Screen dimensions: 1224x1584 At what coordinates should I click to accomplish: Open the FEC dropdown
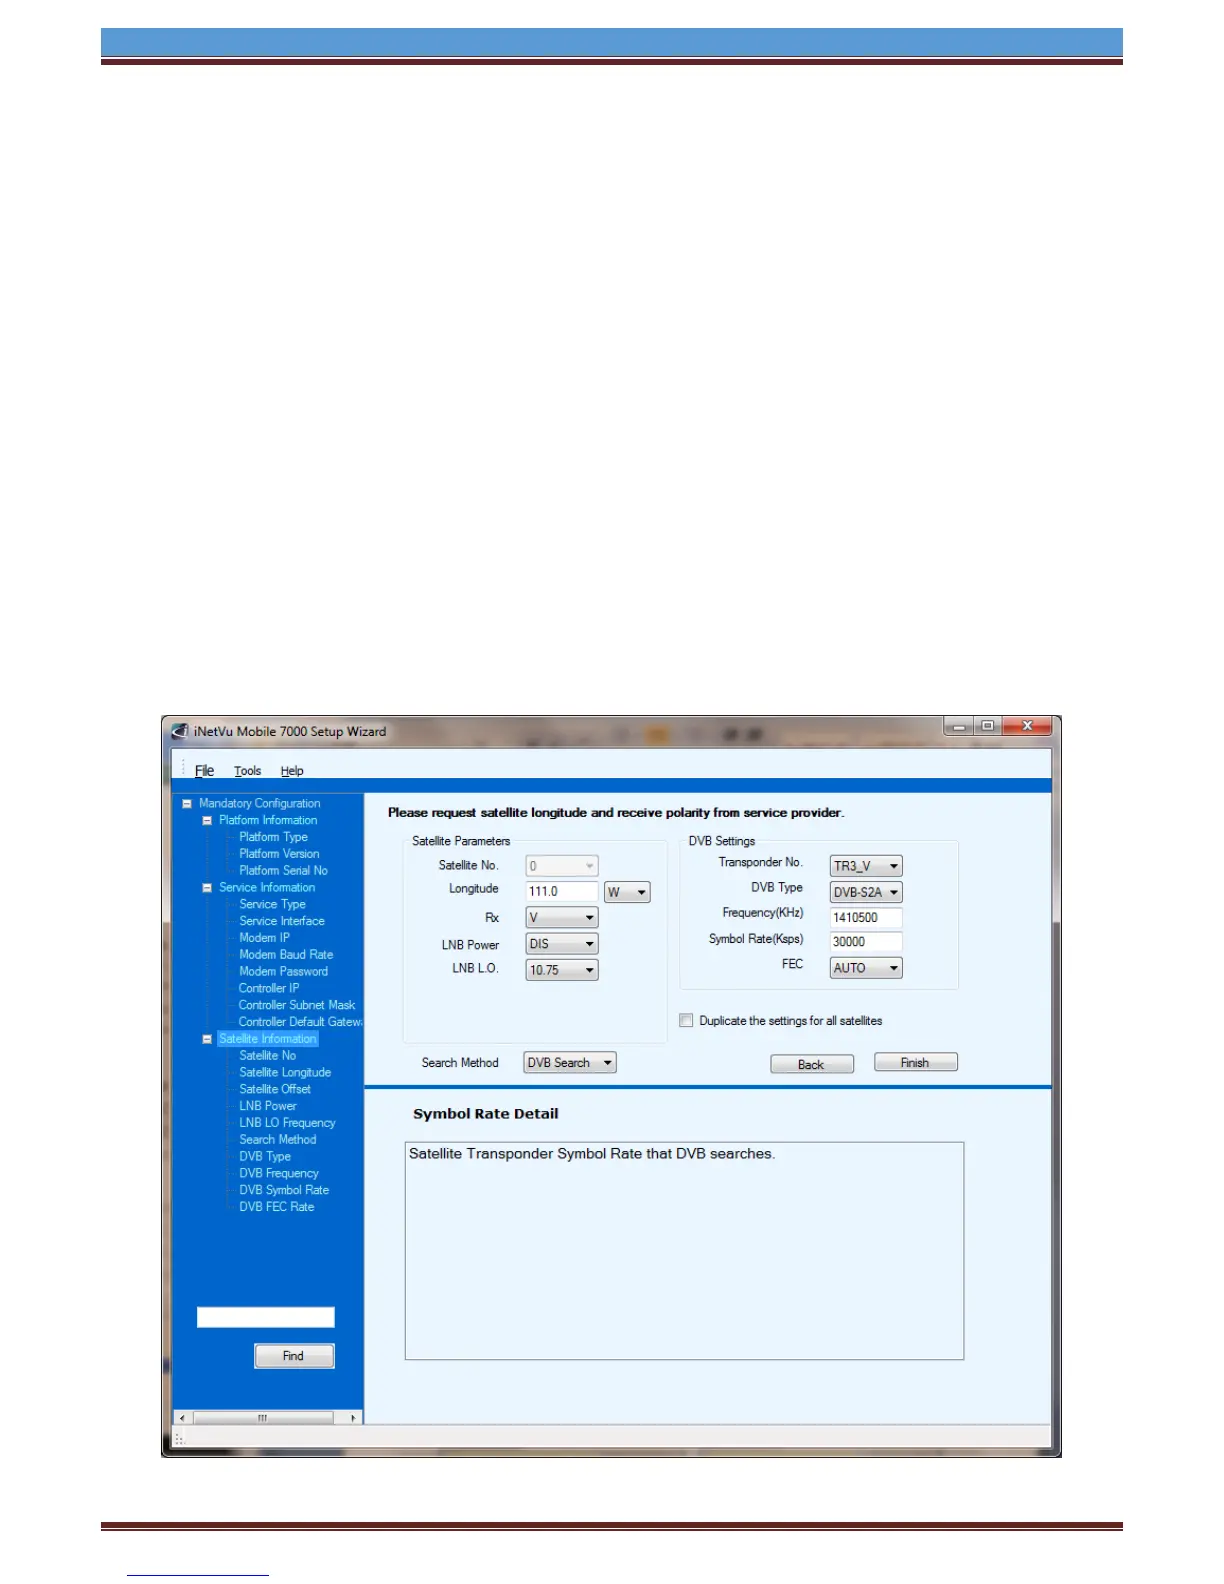pos(866,968)
